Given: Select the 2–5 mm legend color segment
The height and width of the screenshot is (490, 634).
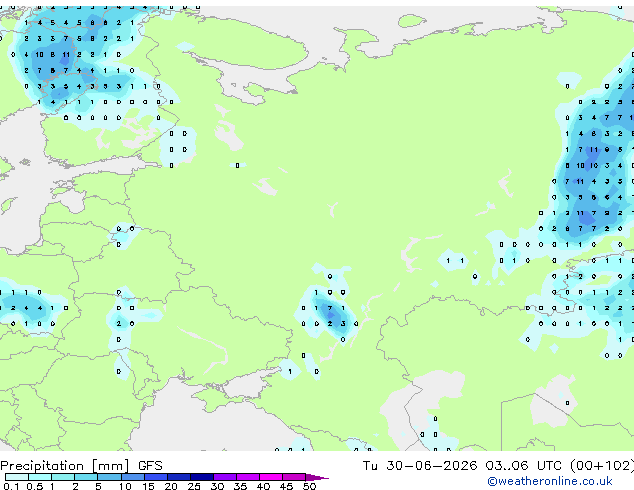Looking at the screenshot, I should (86, 477).
